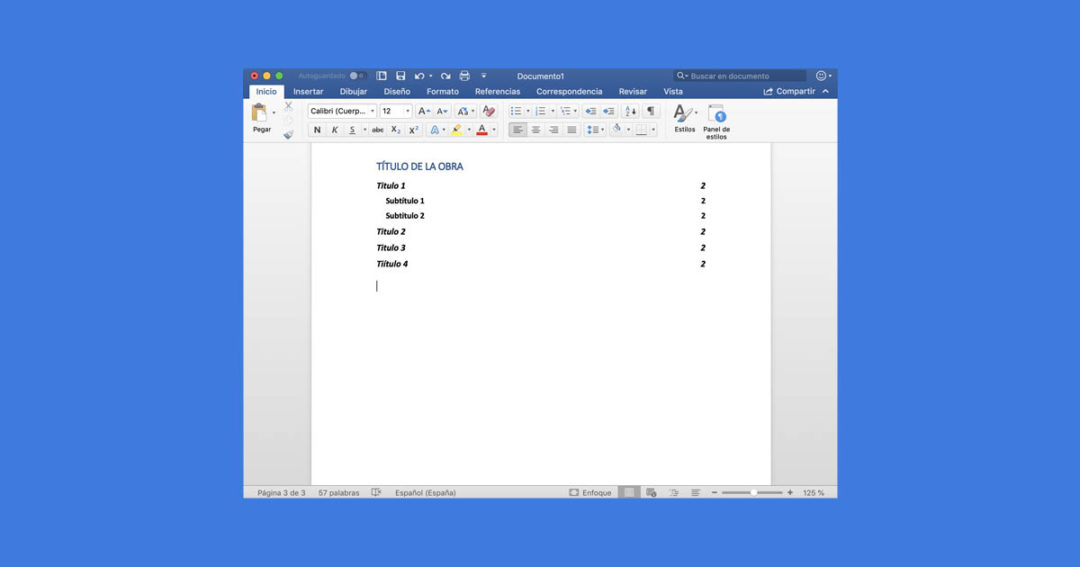Click the Decrease indent icon
The image size is (1080, 567).
coord(590,111)
